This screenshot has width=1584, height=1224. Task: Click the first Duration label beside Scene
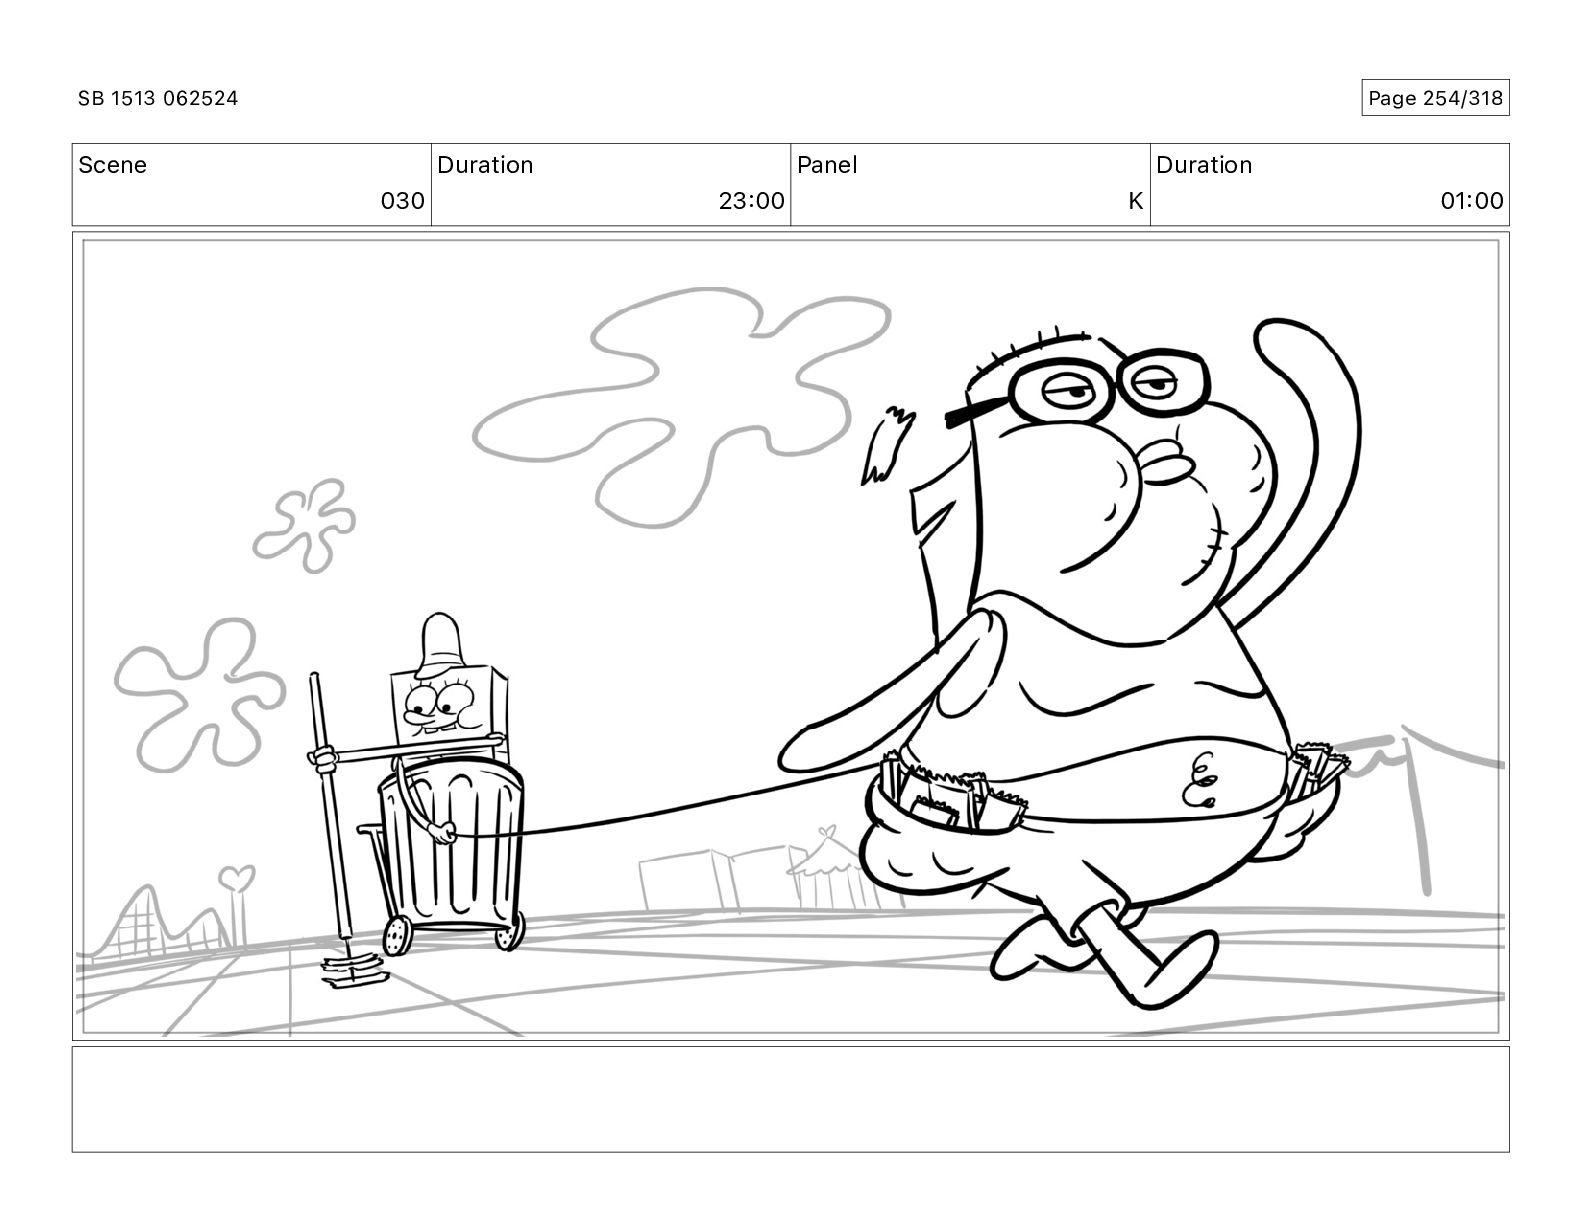(x=485, y=165)
